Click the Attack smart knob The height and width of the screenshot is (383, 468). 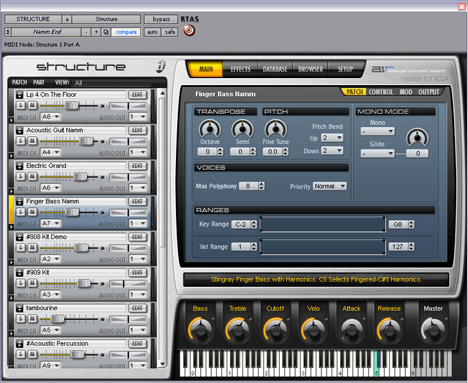point(351,329)
